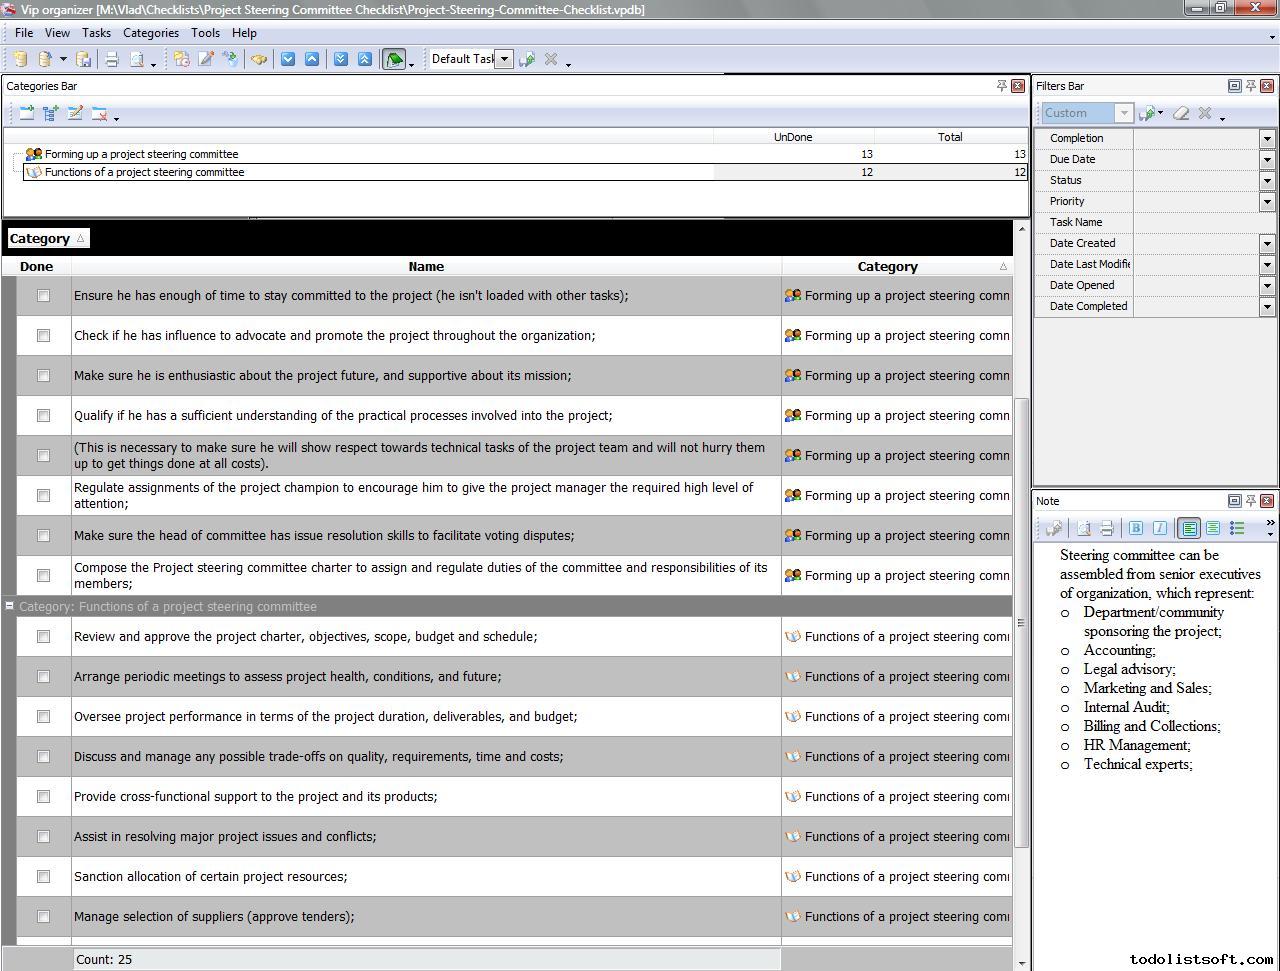Click the green flag icon in toolbar
This screenshot has width=1280, height=971.
pos(394,59)
